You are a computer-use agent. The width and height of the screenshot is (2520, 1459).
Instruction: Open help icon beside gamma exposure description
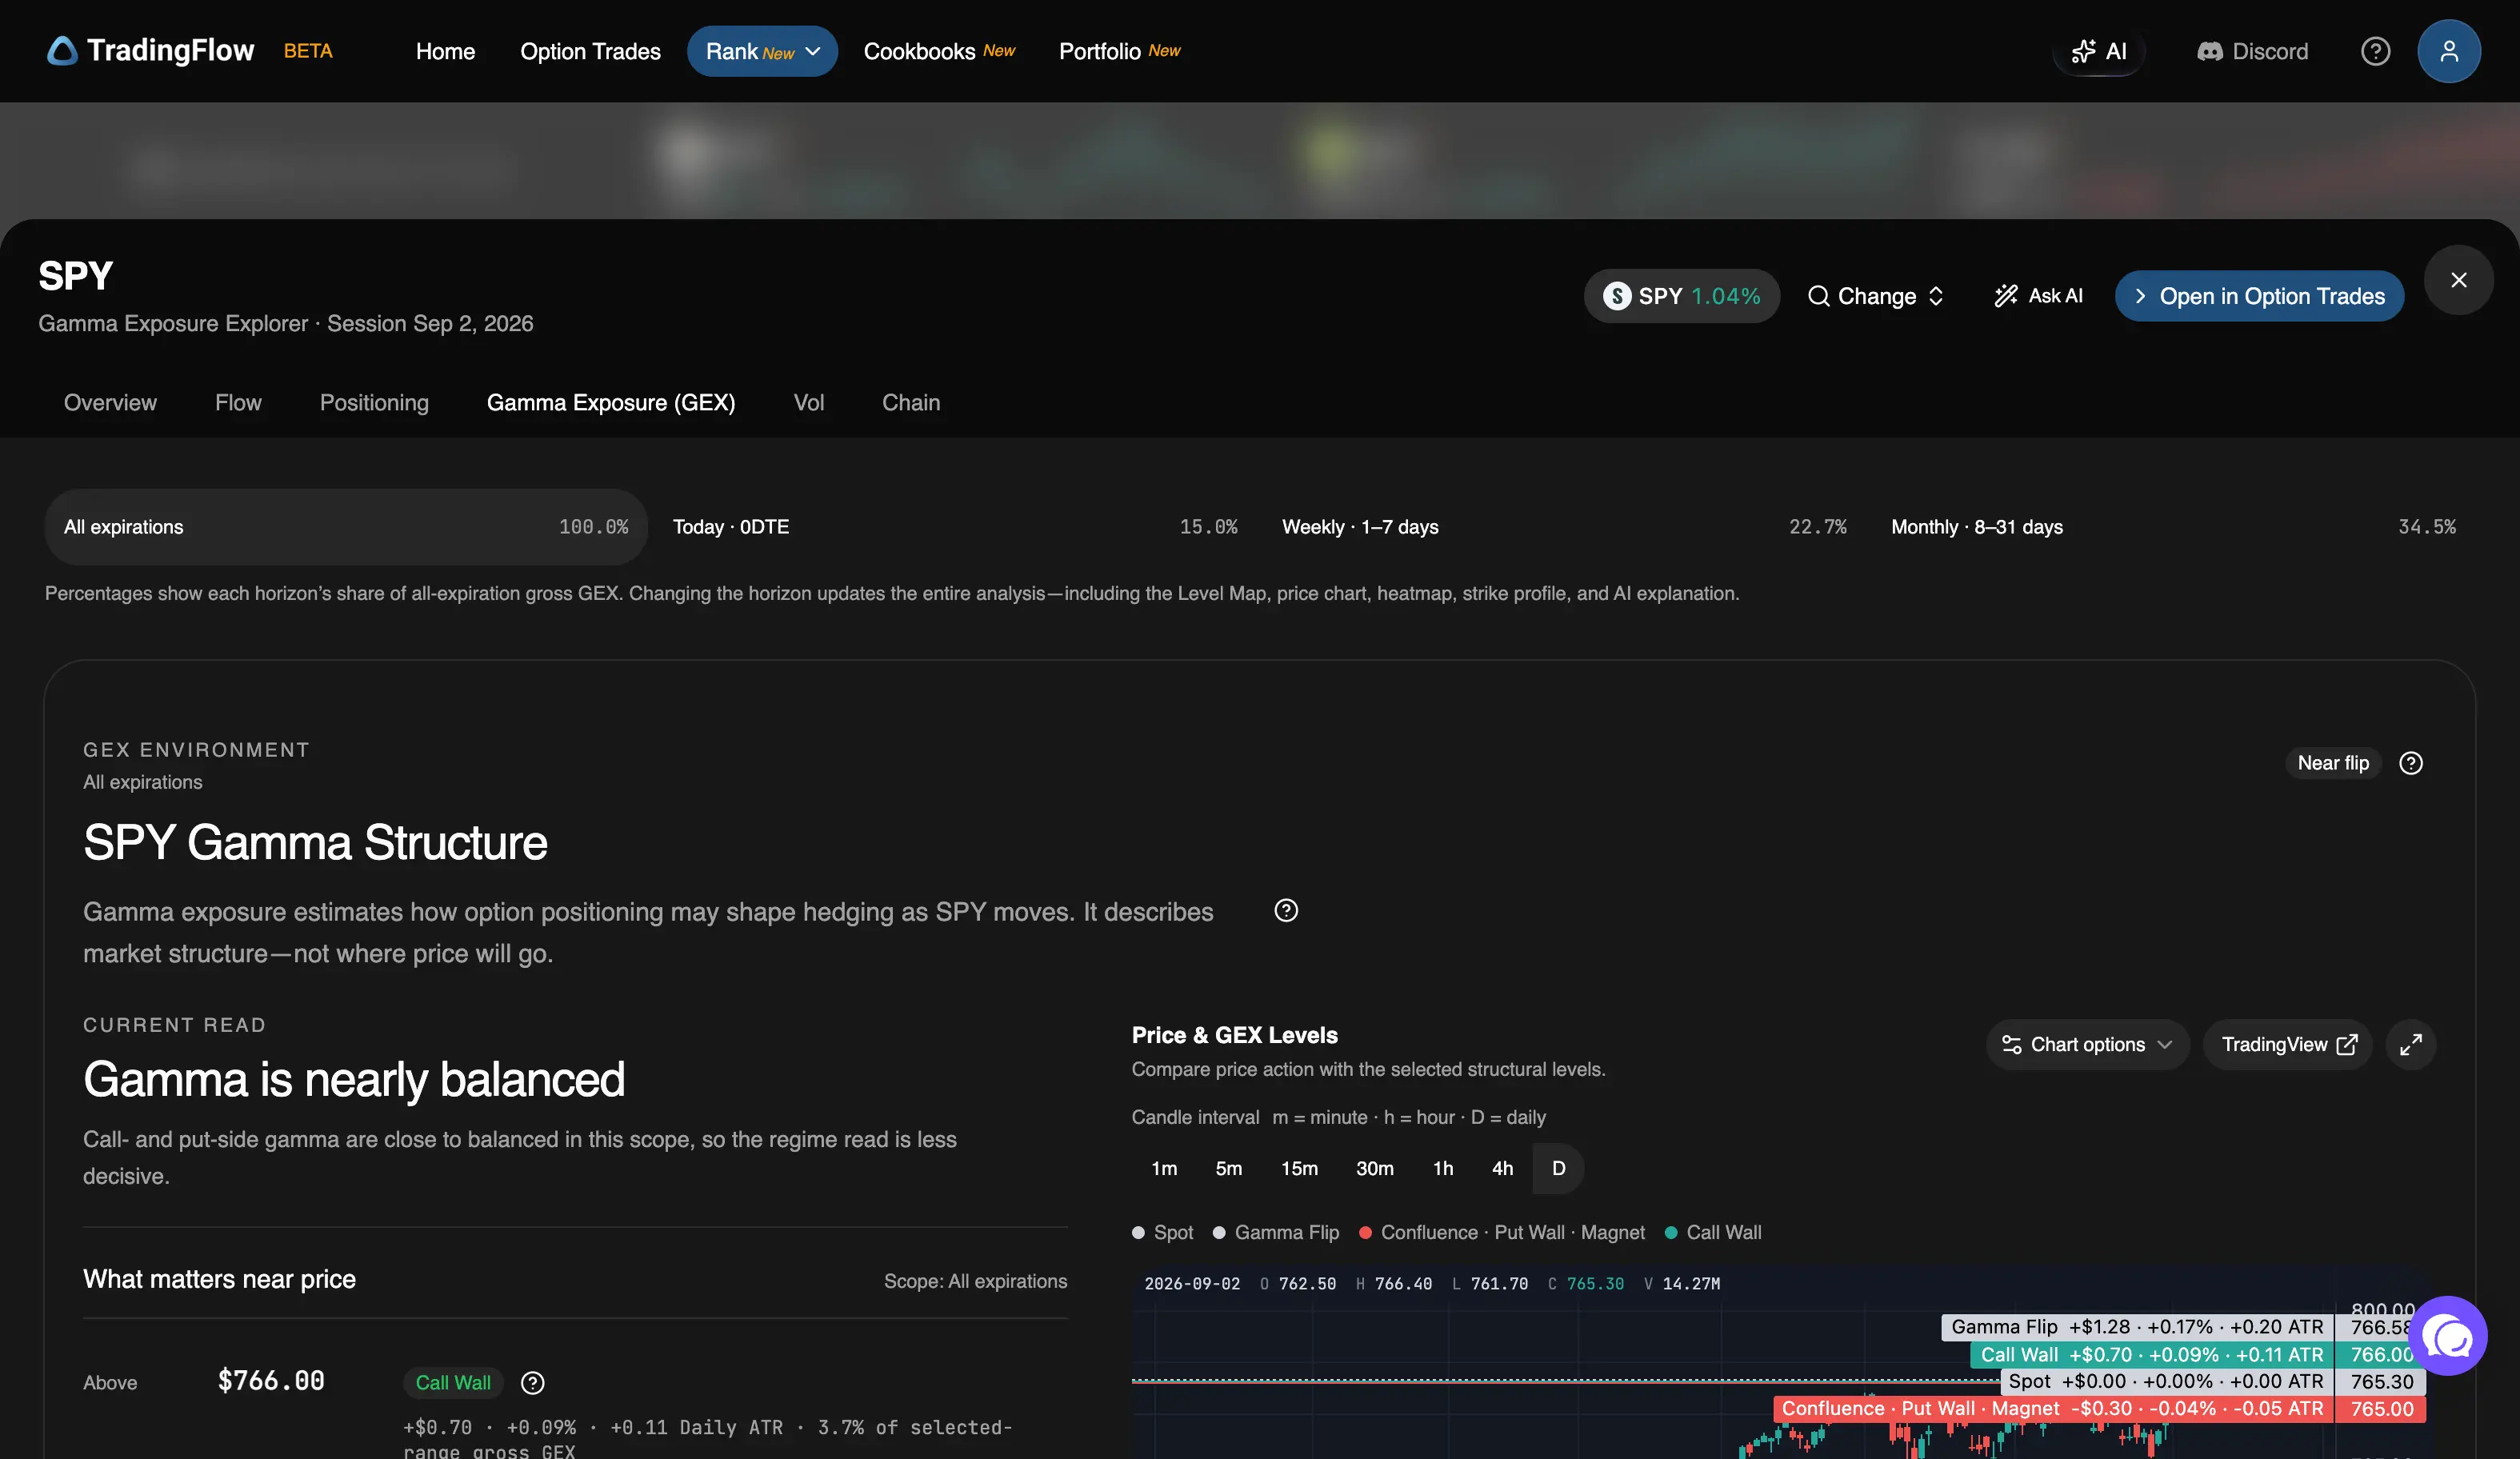click(1286, 910)
